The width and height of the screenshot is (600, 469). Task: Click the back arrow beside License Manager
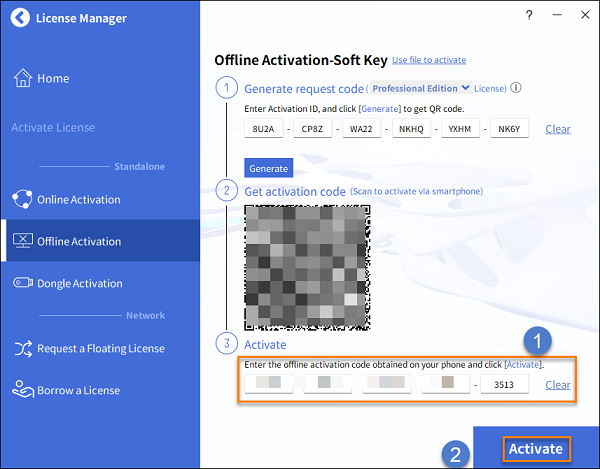(x=20, y=18)
